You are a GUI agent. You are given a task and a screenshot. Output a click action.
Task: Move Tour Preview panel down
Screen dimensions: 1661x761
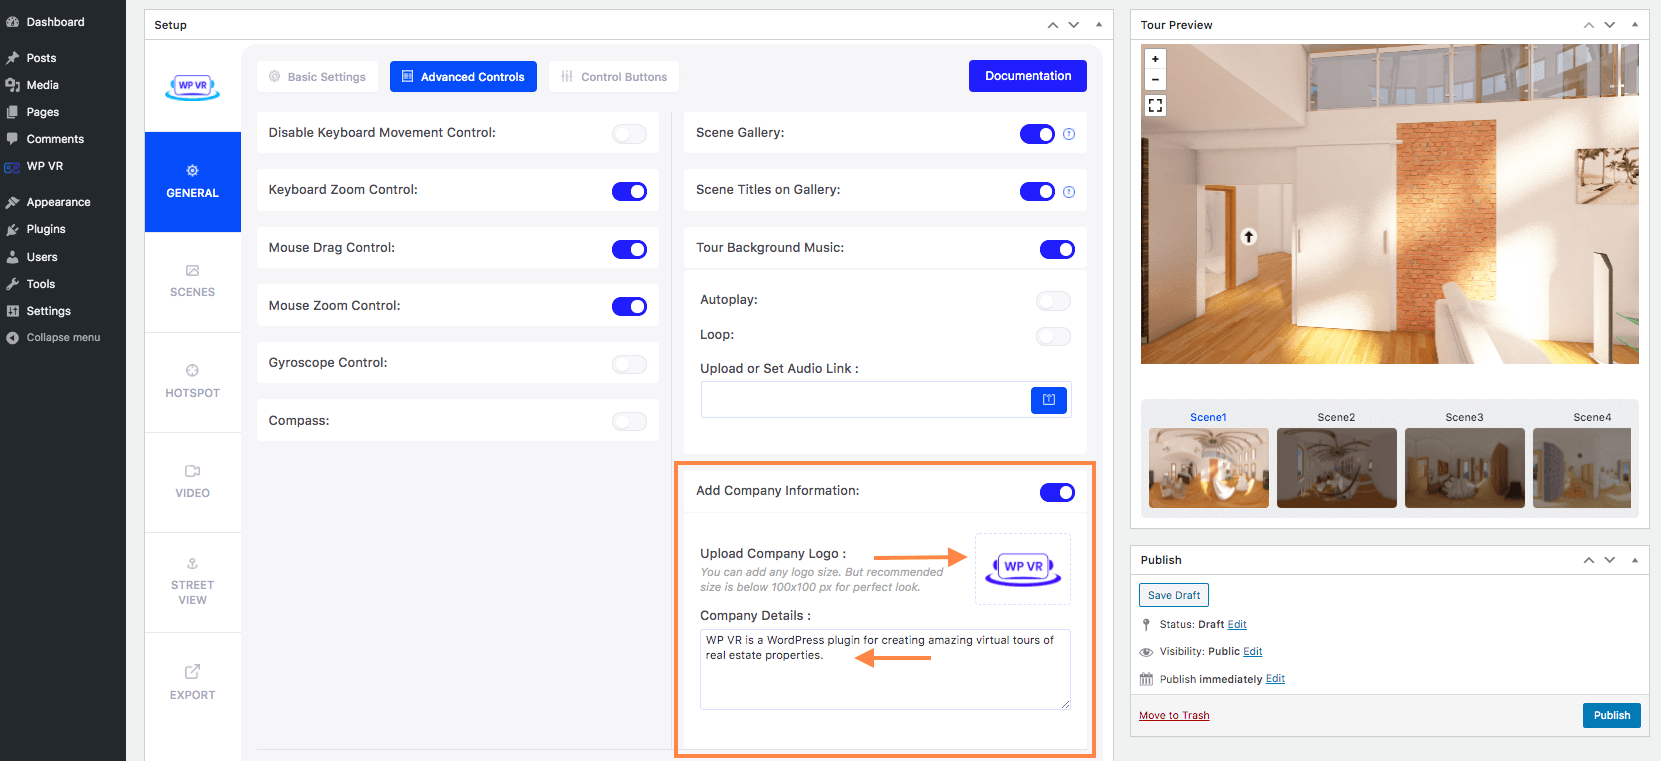click(1609, 25)
